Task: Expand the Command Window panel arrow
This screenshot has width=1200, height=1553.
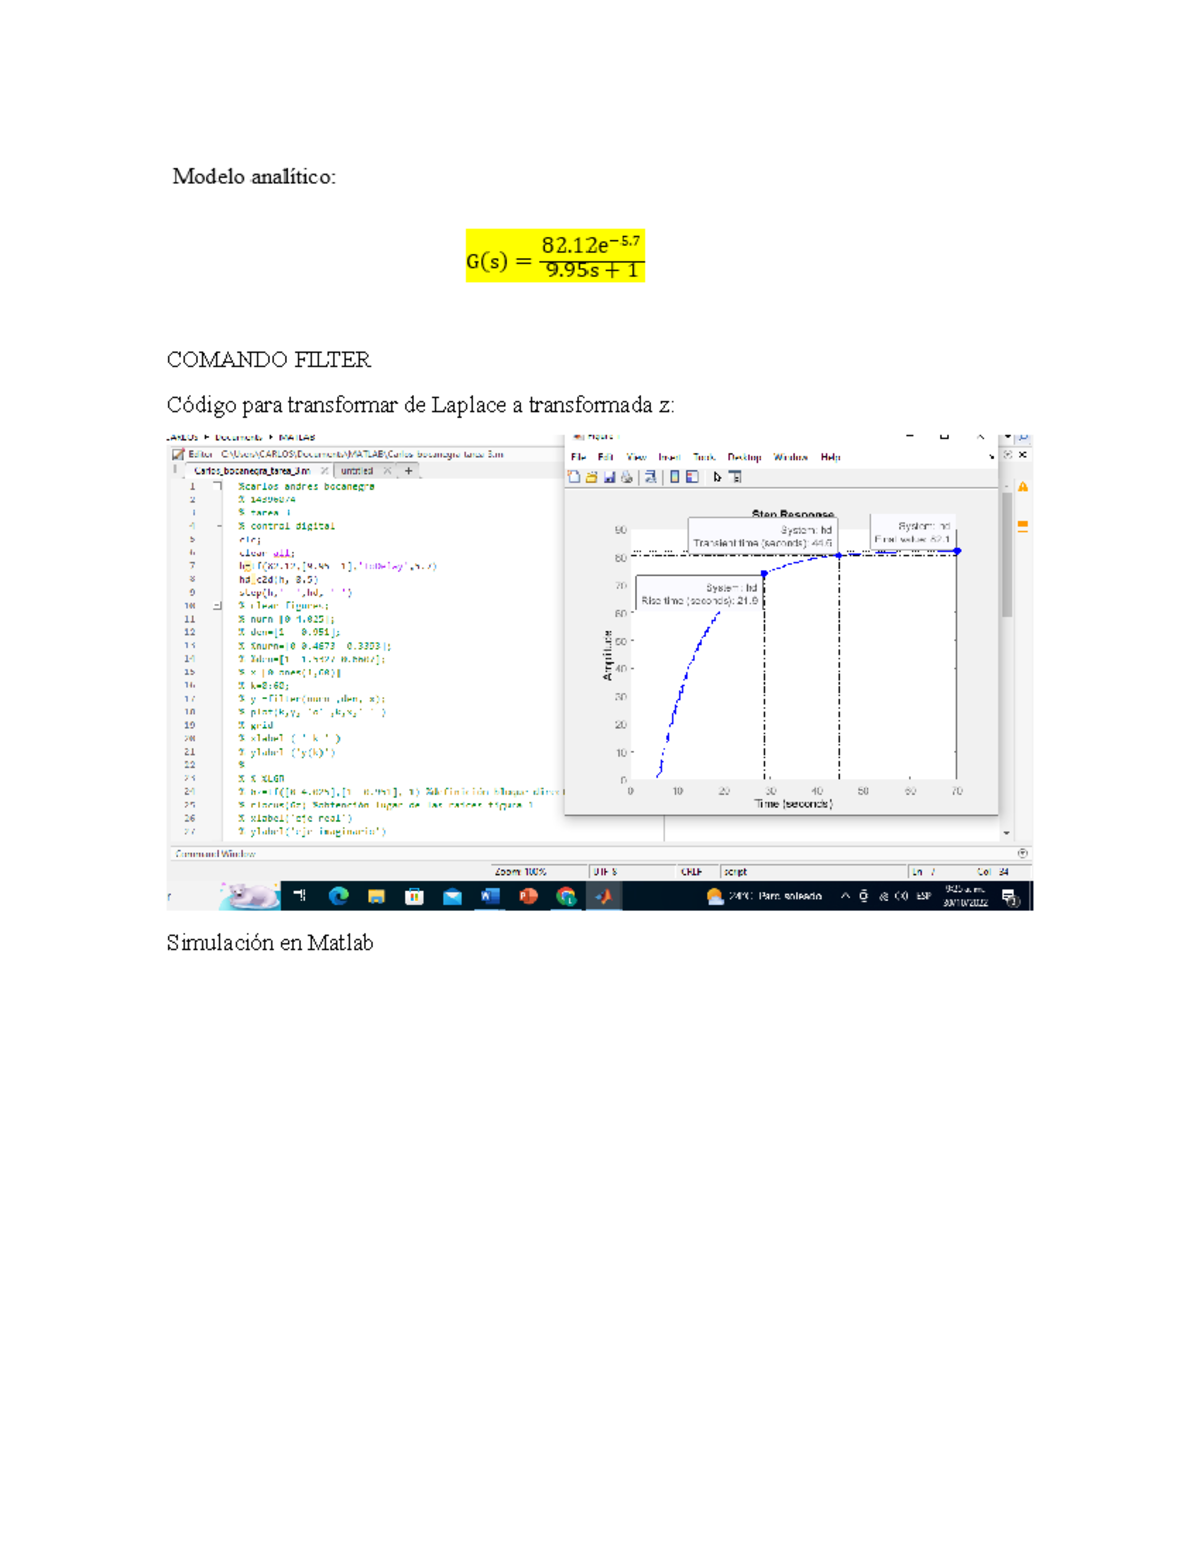Action: tap(1022, 853)
